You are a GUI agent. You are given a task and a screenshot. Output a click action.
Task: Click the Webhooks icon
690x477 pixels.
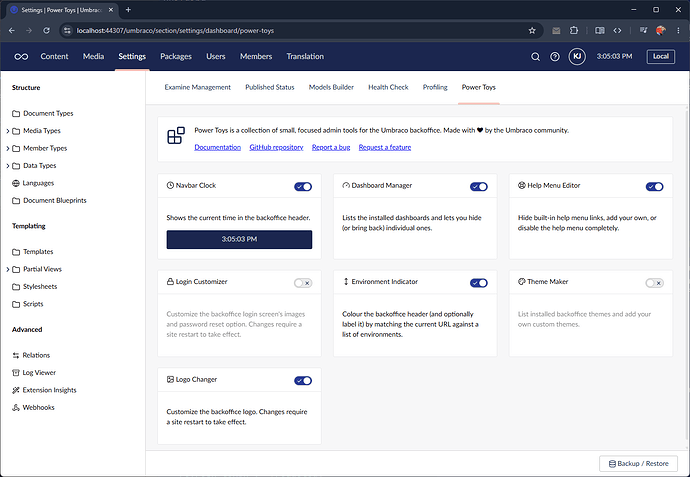click(x=16, y=407)
